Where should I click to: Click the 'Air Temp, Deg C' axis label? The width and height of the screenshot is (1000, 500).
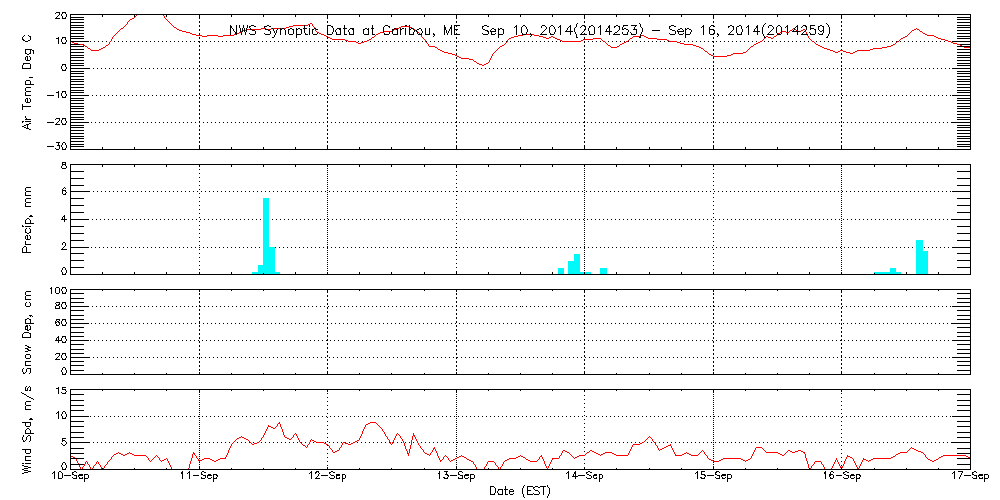coord(27,80)
